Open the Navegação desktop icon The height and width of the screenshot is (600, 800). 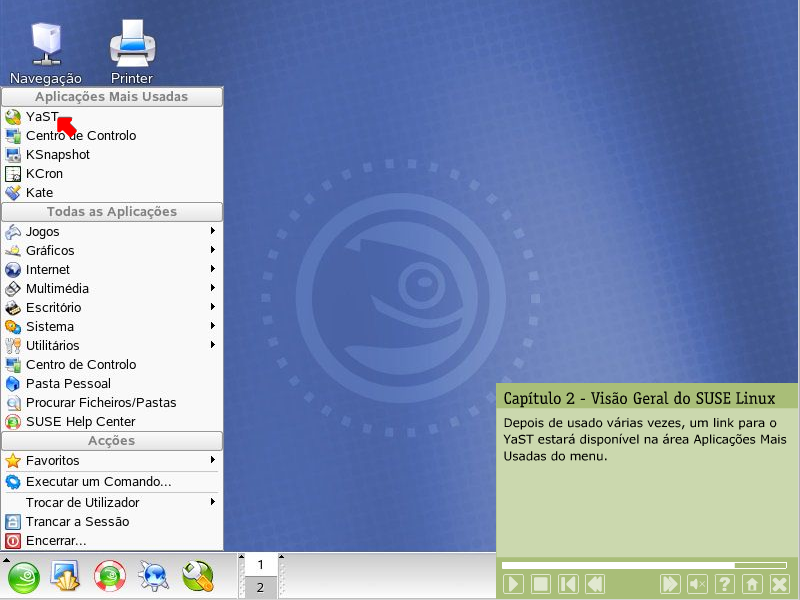tap(46, 51)
